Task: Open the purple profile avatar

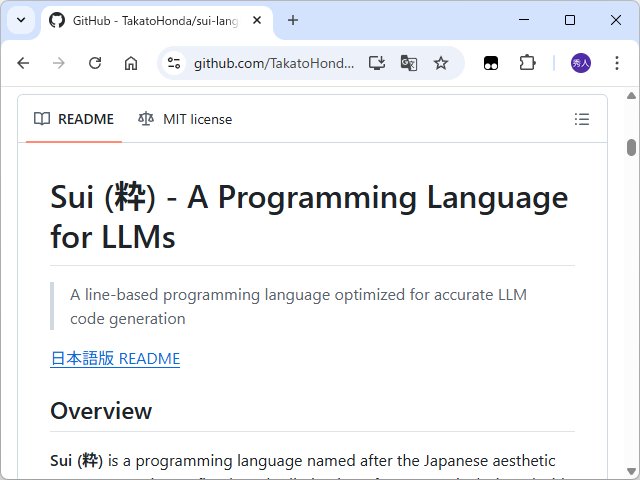Action: point(580,63)
